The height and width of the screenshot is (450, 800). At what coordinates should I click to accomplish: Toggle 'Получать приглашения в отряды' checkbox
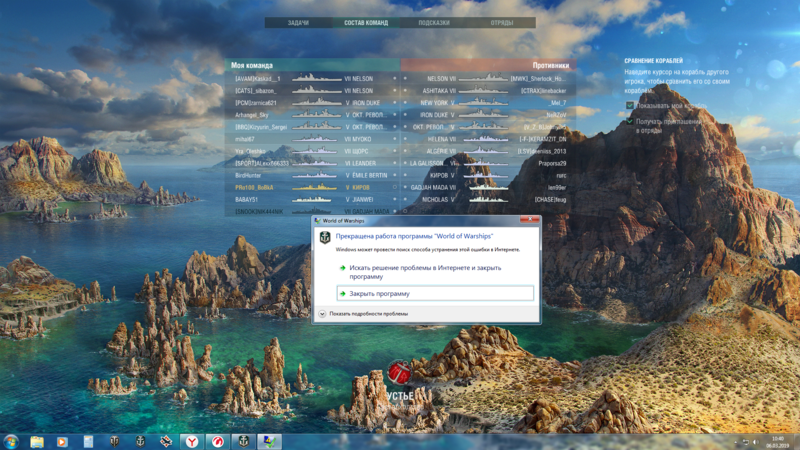(630, 122)
